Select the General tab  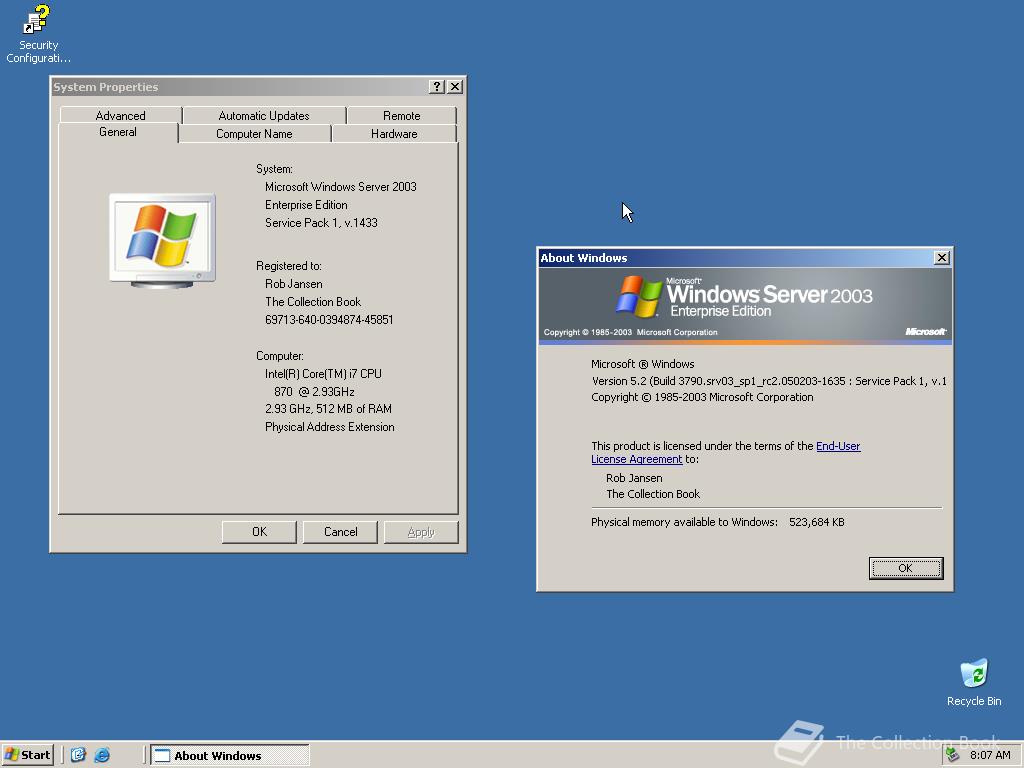coord(118,132)
